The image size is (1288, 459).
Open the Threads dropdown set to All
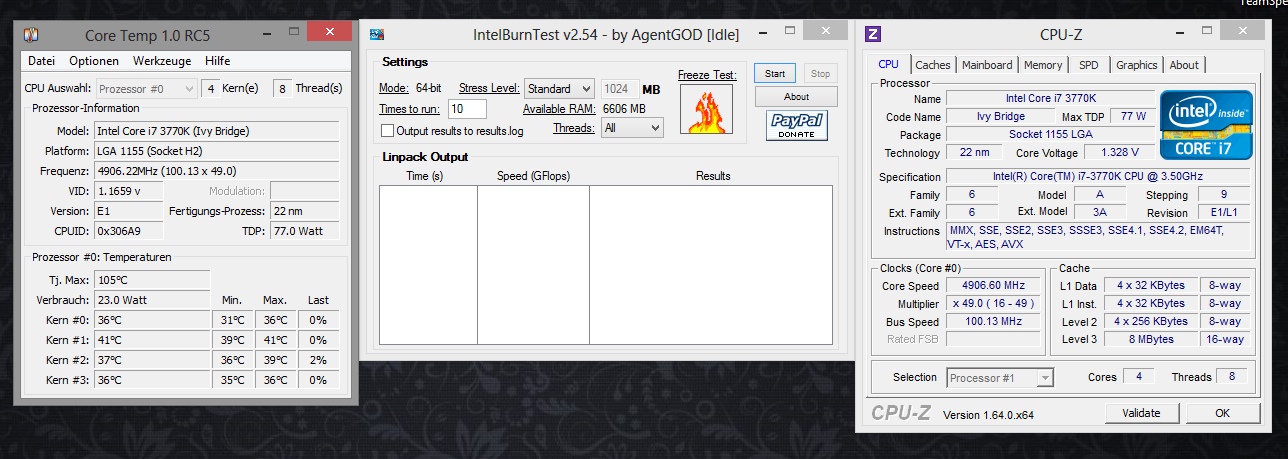click(632, 127)
